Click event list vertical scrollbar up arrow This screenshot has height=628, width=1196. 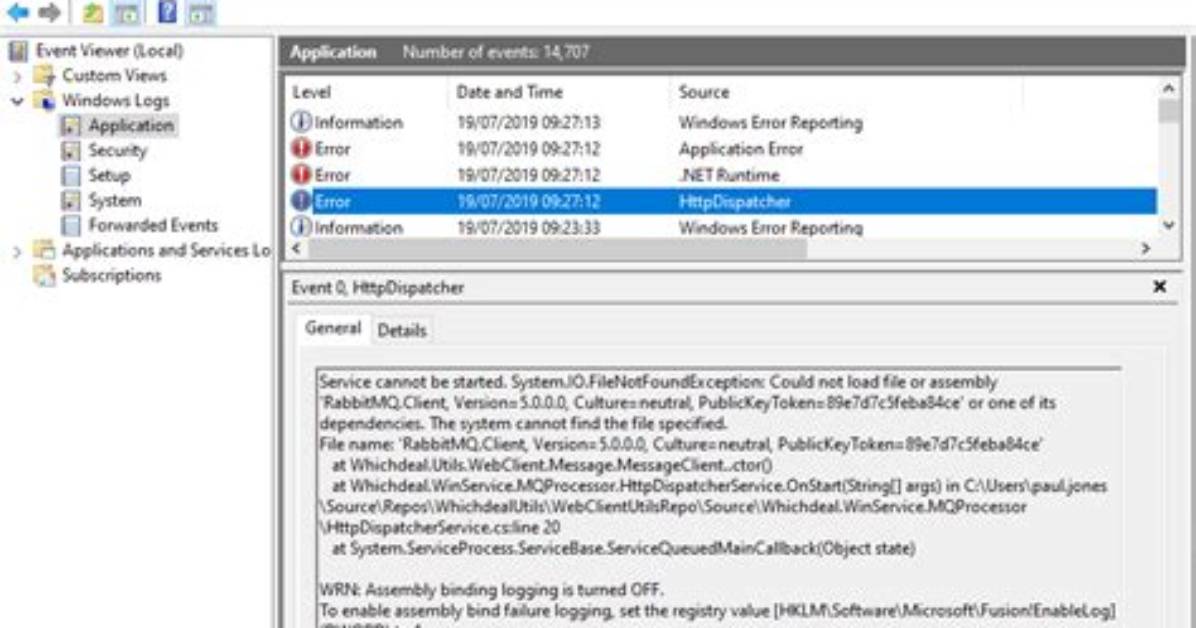pyautogui.click(x=1169, y=89)
